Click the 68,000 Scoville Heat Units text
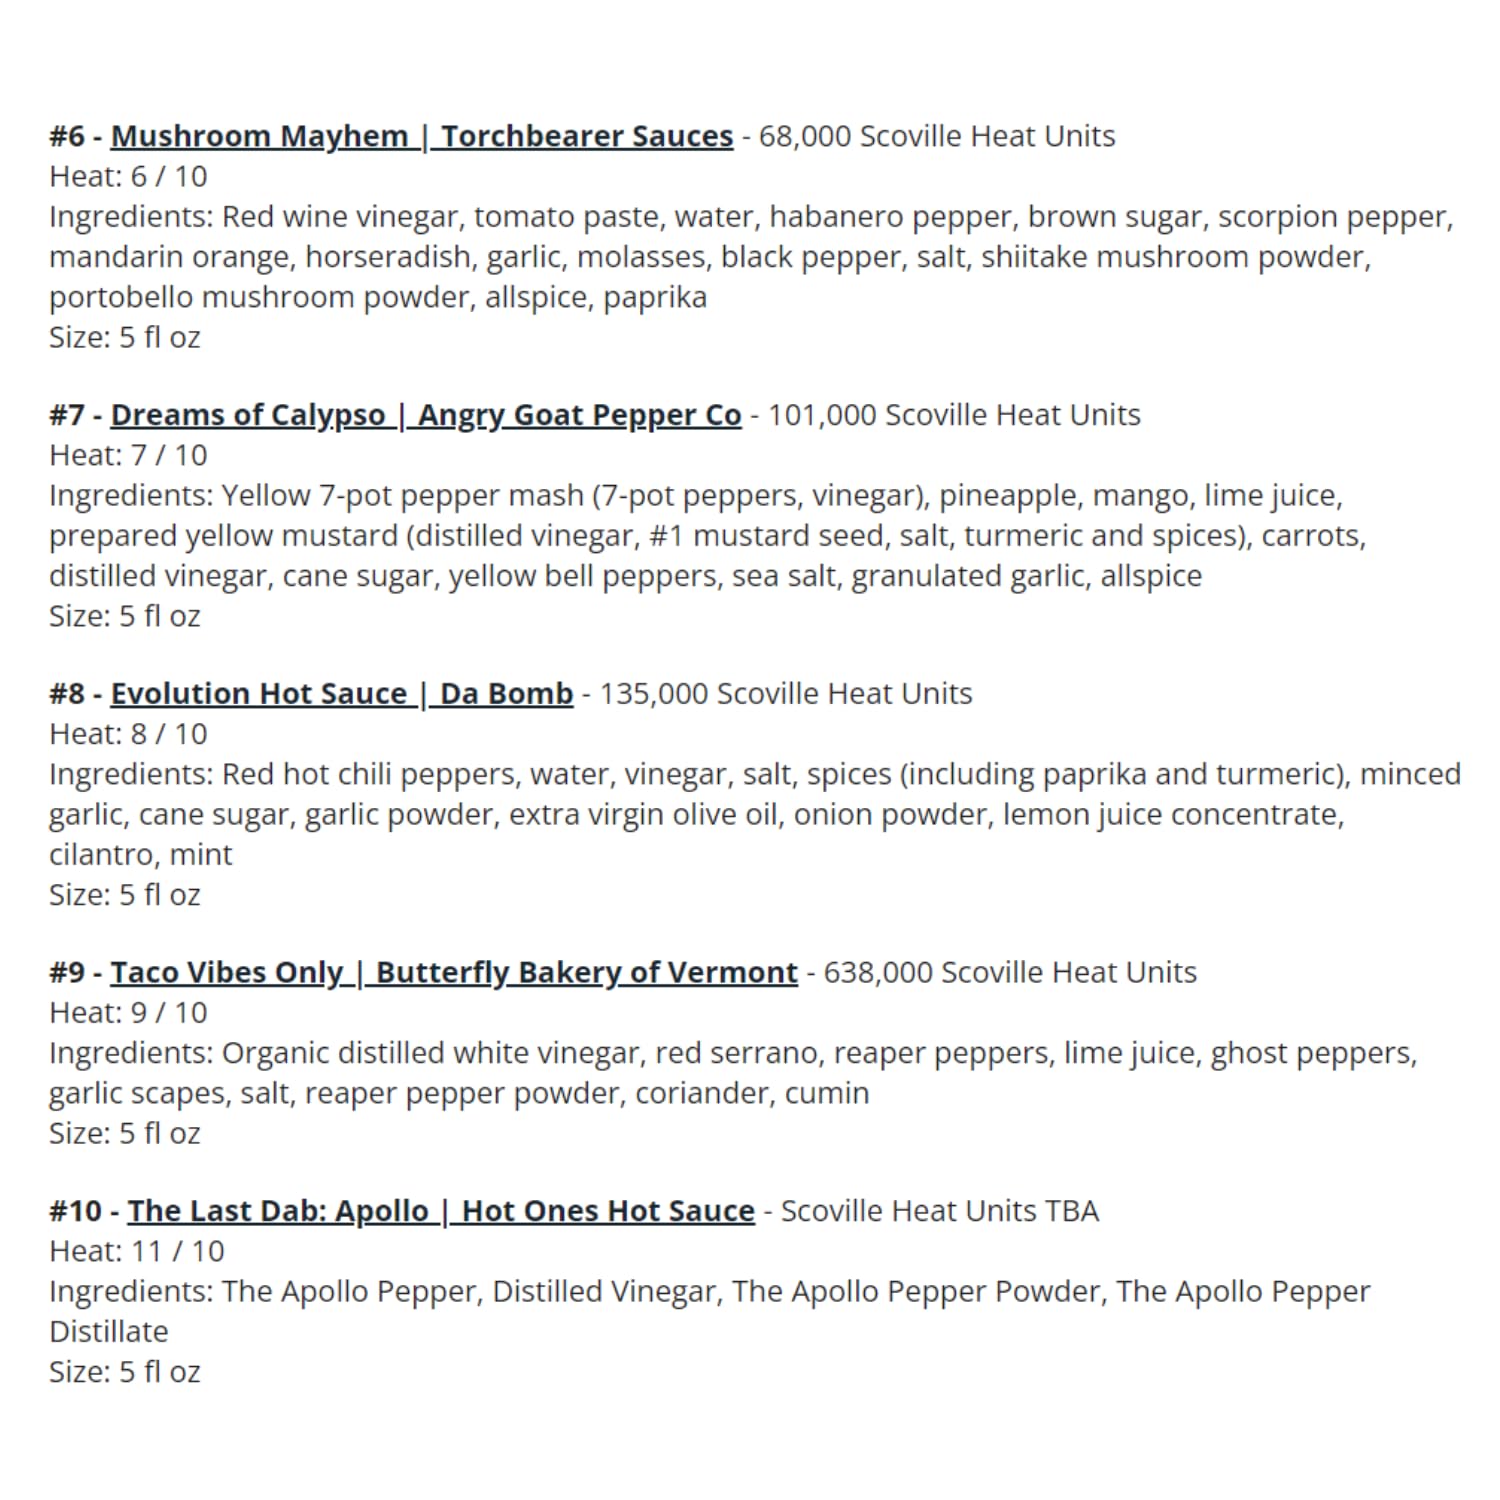Image resolution: width=1500 pixels, height=1500 pixels. click(x=937, y=136)
